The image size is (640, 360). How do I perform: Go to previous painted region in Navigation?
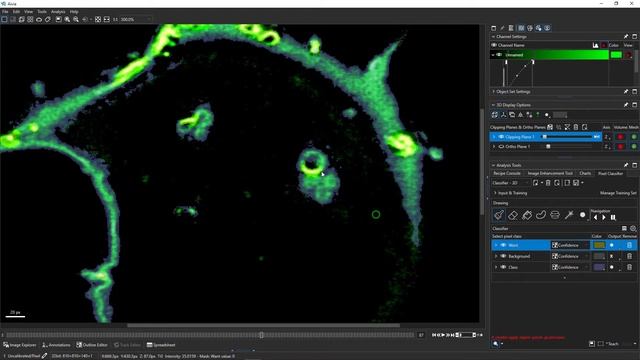595,218
